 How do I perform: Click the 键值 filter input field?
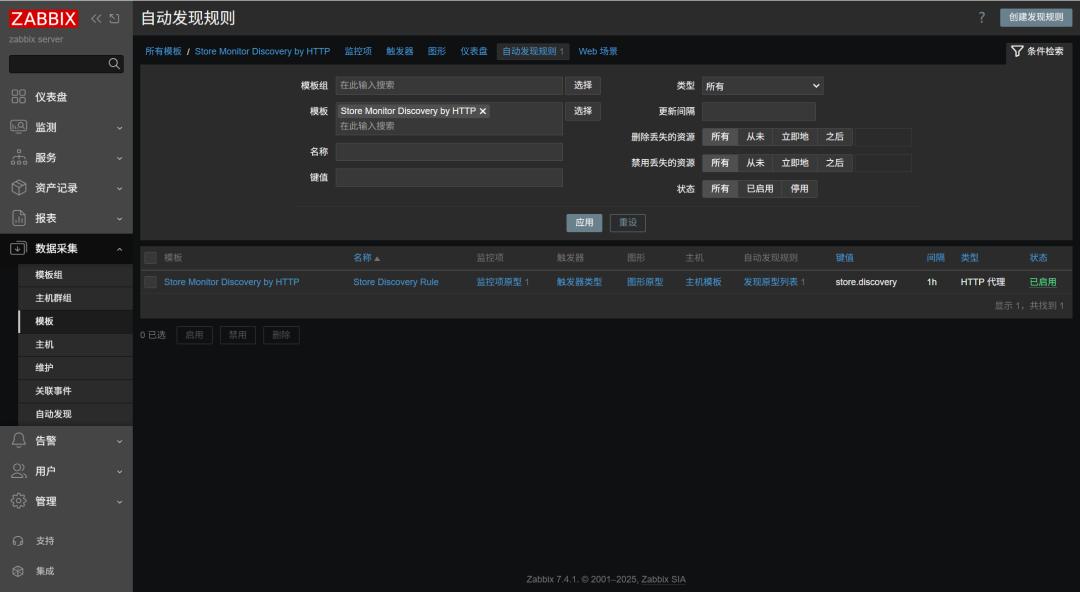click(x=449, y=177)
